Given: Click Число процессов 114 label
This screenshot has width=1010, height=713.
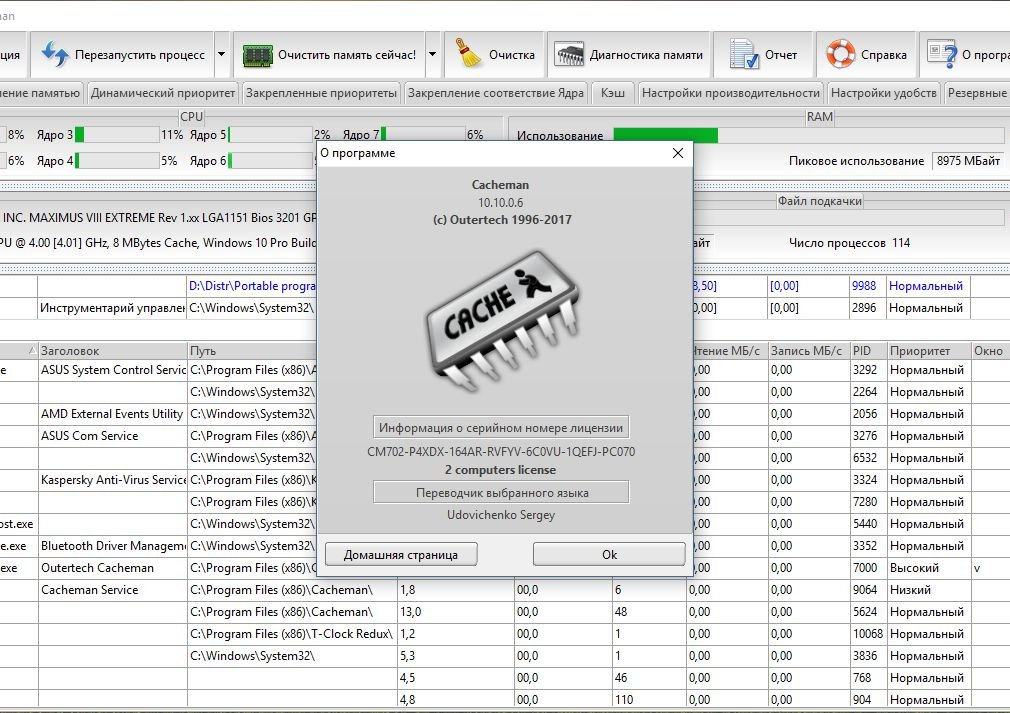Looking at the screenshot, I should (x=849, y=243).
